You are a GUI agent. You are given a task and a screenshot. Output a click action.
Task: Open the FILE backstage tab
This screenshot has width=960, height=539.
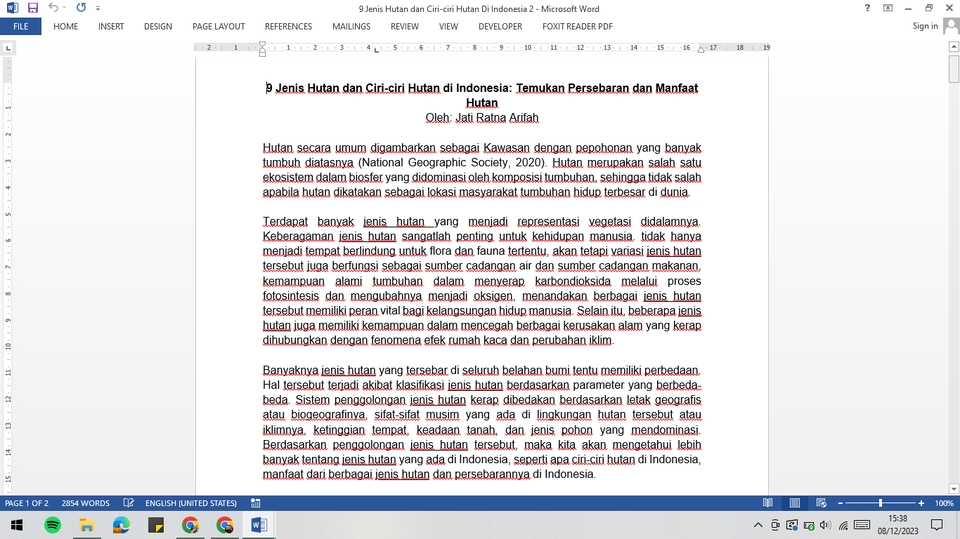click(21, 26)
